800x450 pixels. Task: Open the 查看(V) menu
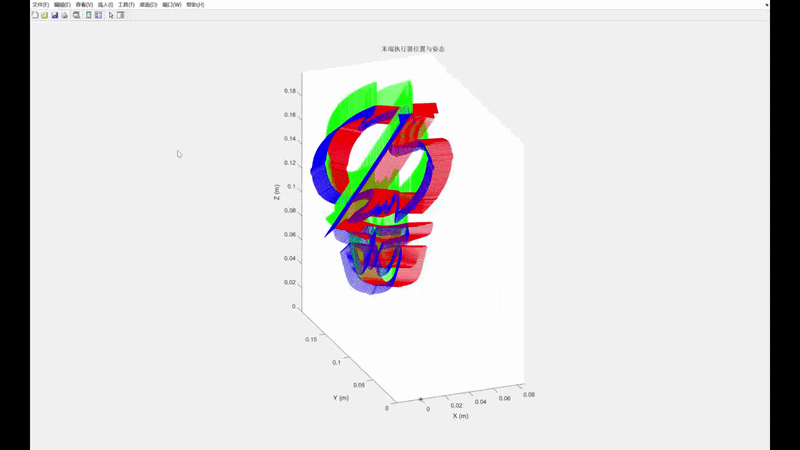pyautogui.click(x=84, y=5)
